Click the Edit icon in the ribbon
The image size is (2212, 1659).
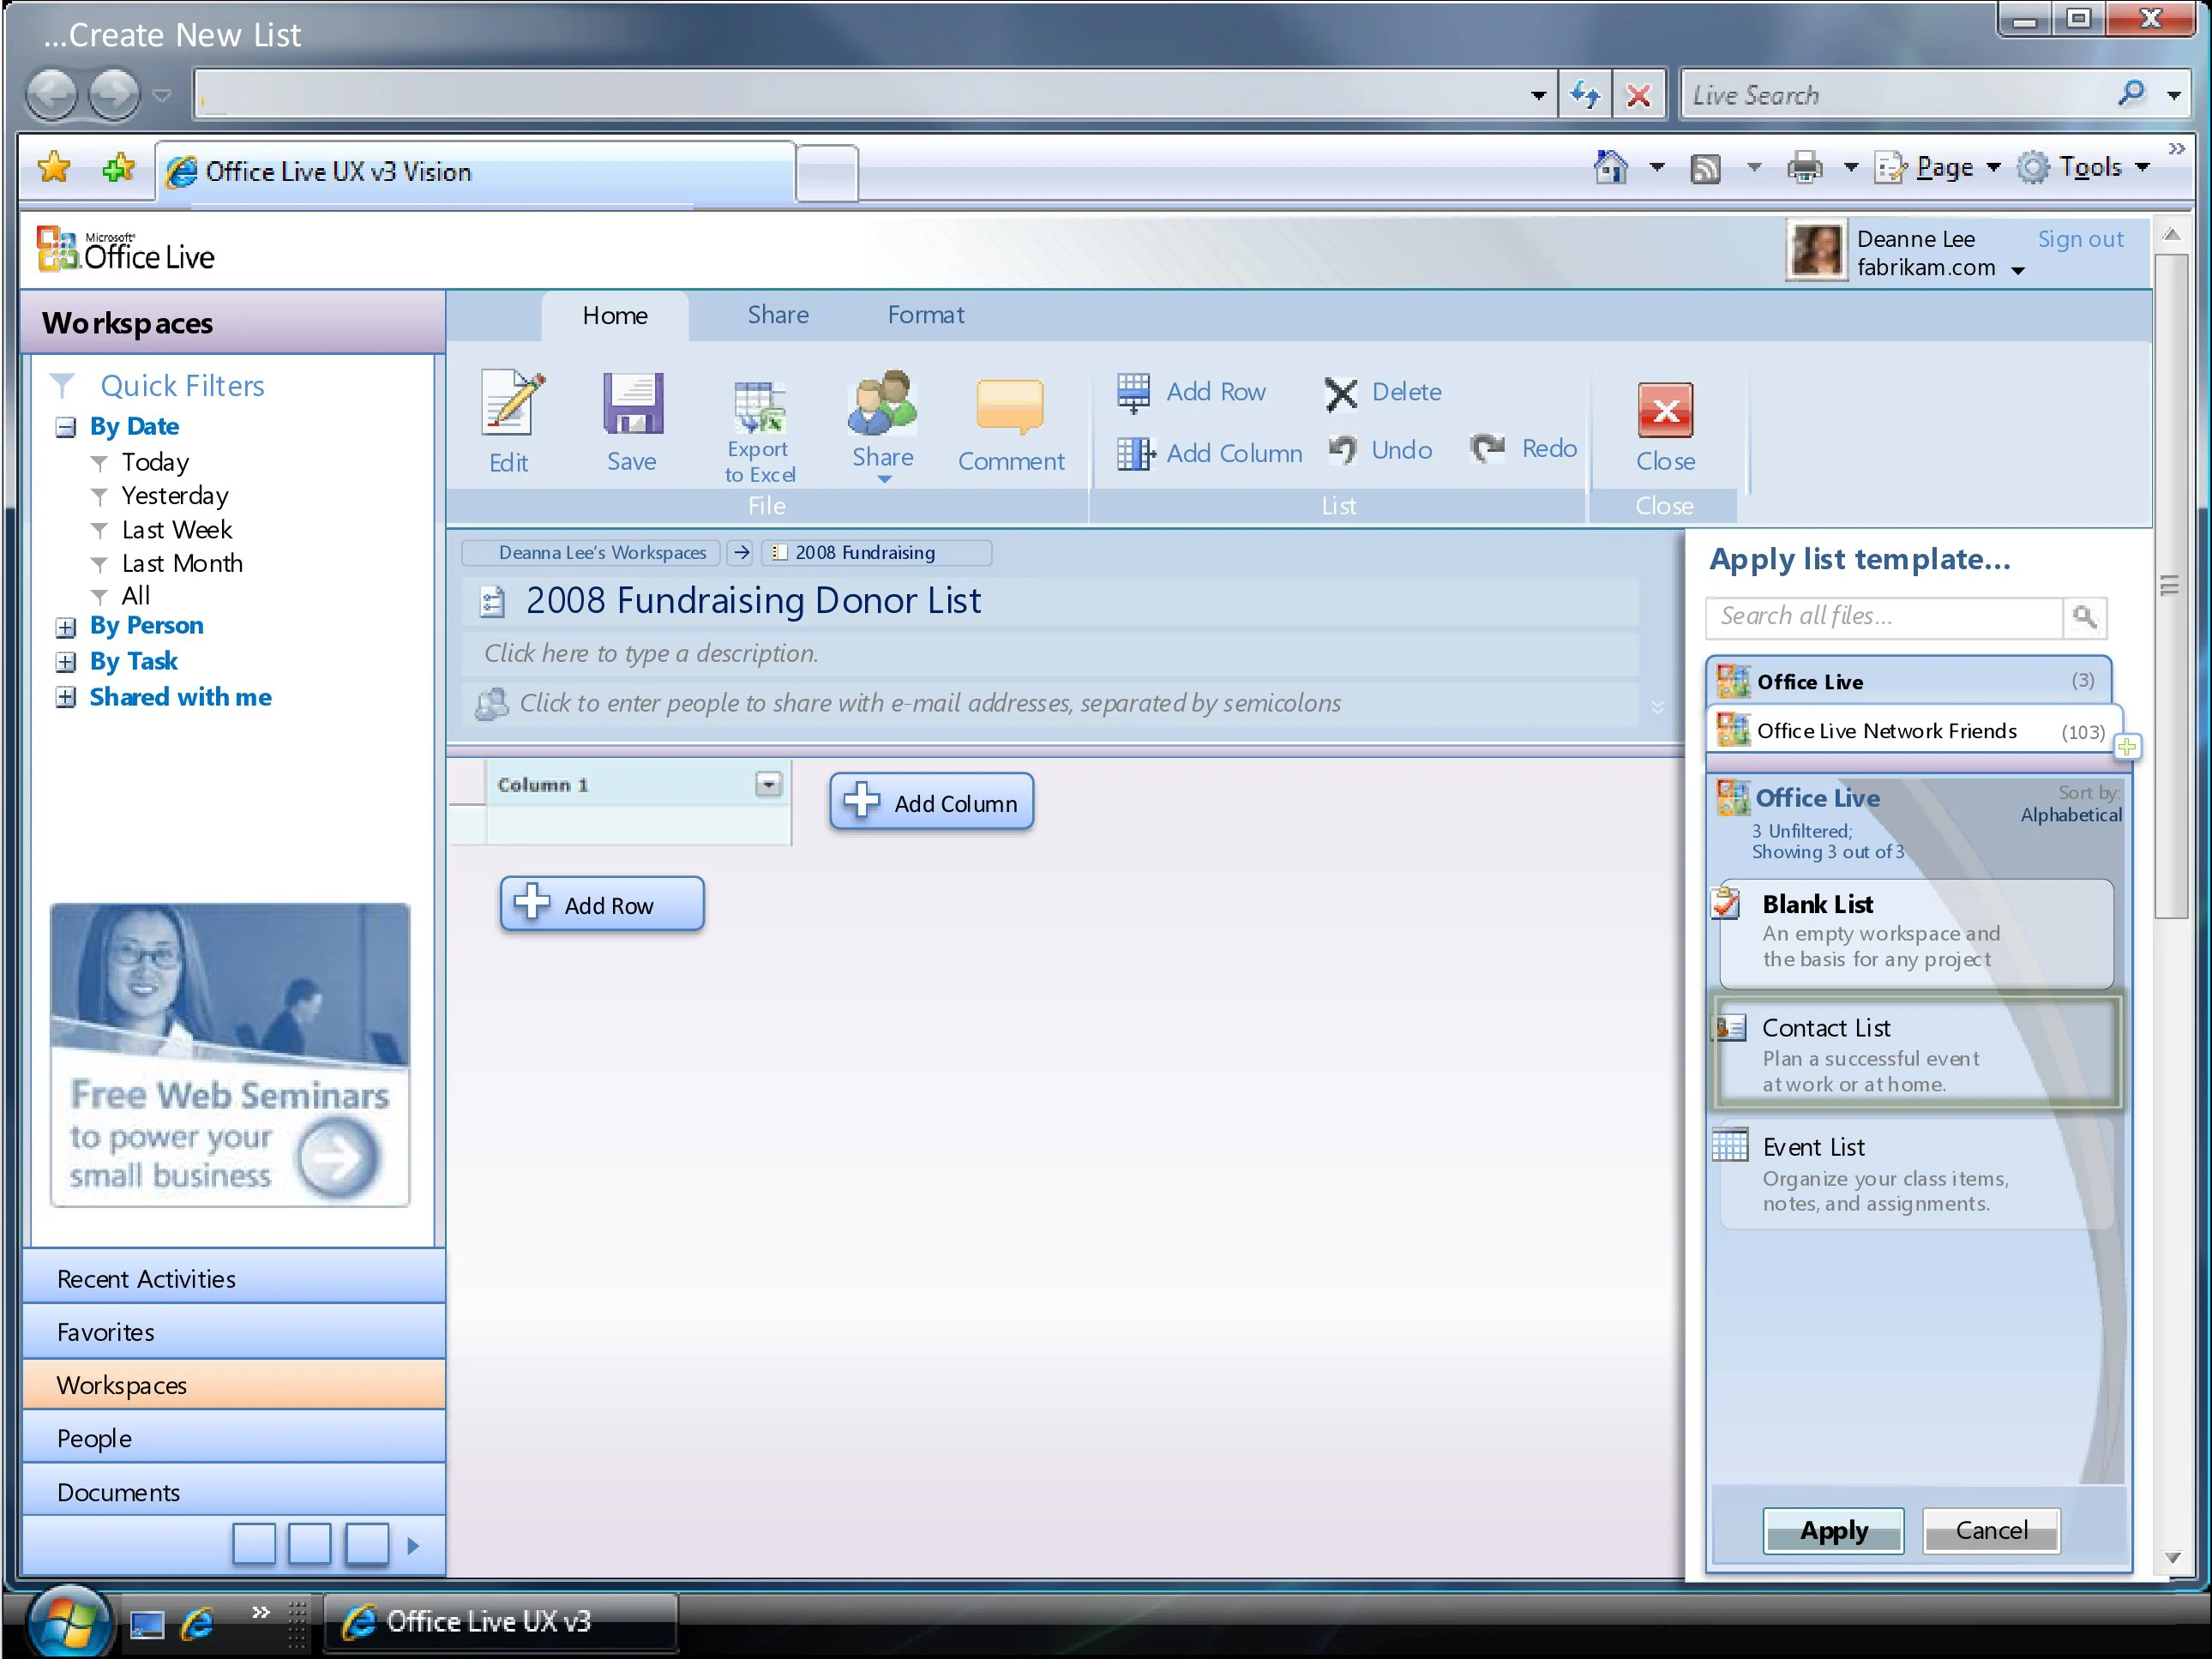(x=512, y=403)
